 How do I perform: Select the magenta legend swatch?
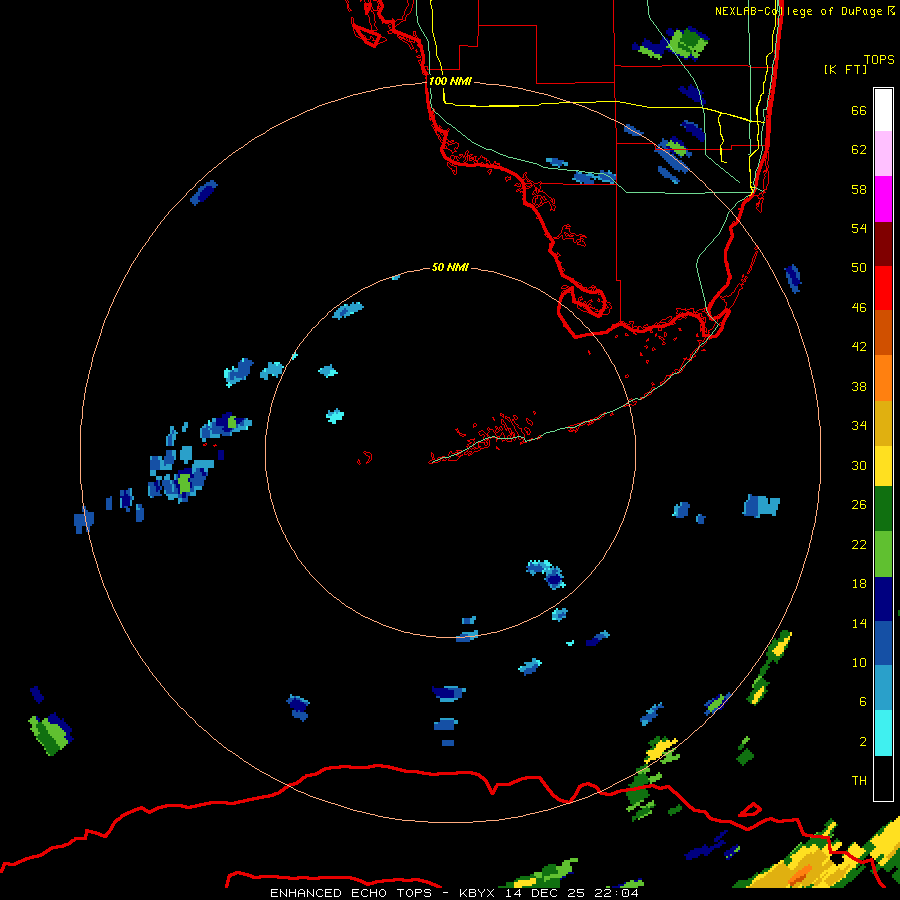click(883, 199)
